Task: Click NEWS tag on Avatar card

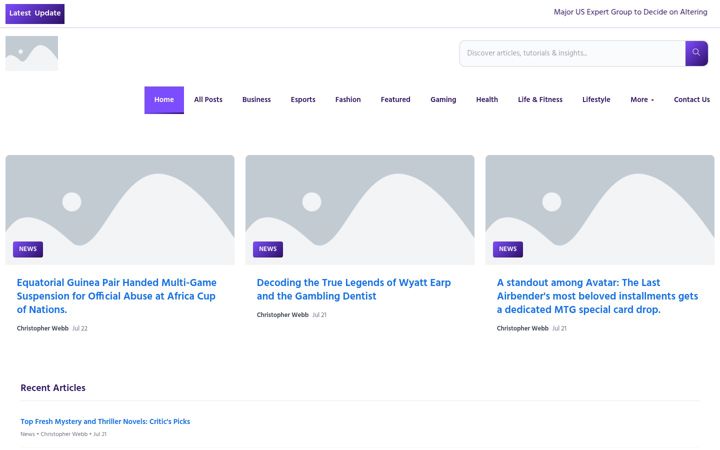Action: pyautogui.click(x=508, y=249)
